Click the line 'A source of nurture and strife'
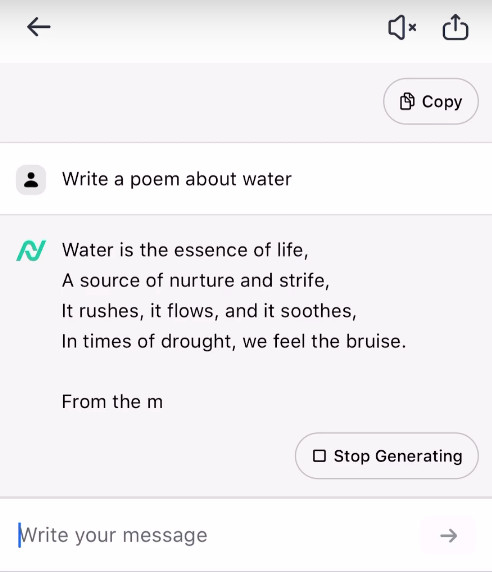492x572 pixels. [x=195, y=281]
